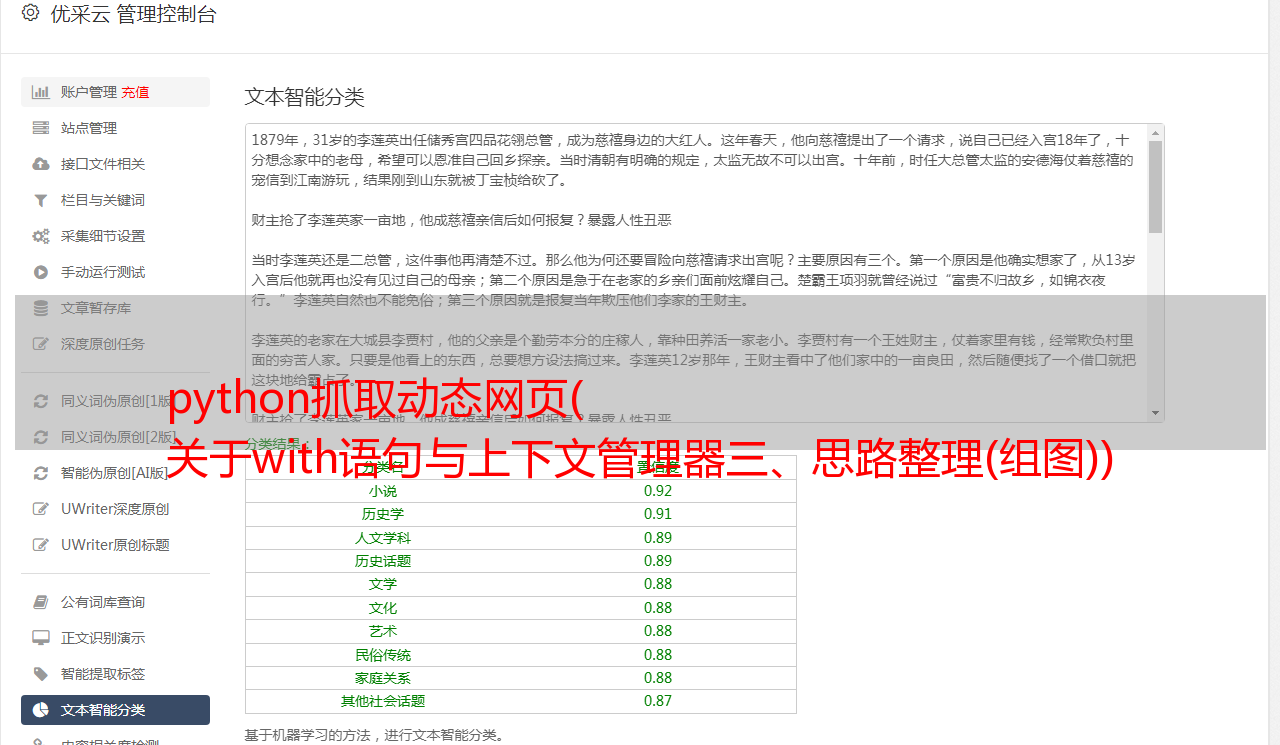Screen dimensions: 1280x745
Task: Click the text area scrollbar up arrow
Action: [x=1156, y=133]
